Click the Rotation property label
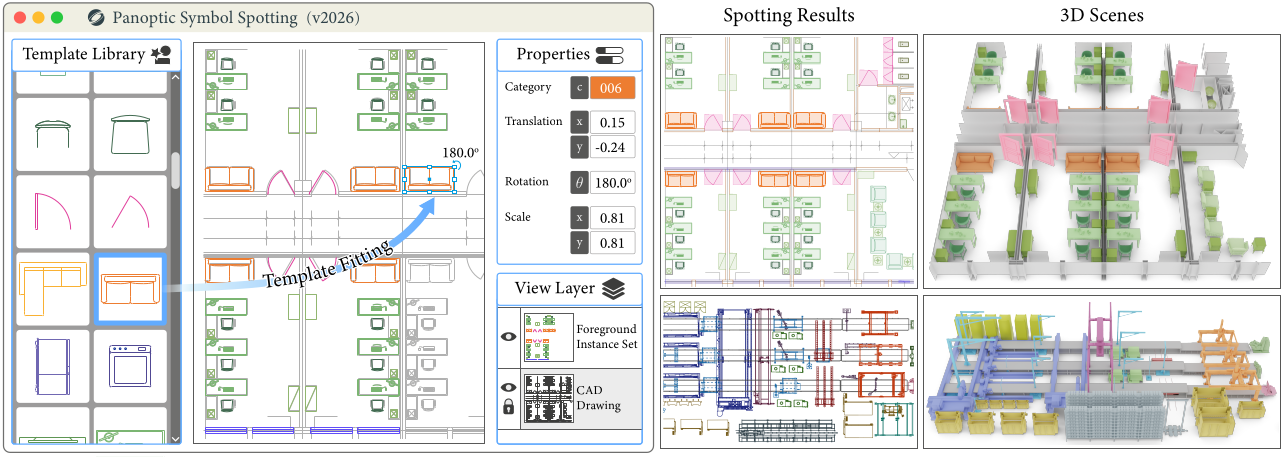Viewport: 1284px width, 457px height. point(527,182)
